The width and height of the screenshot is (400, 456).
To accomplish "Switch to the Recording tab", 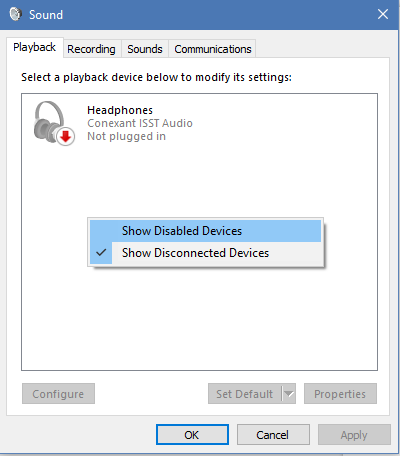I will pos(91,49).
